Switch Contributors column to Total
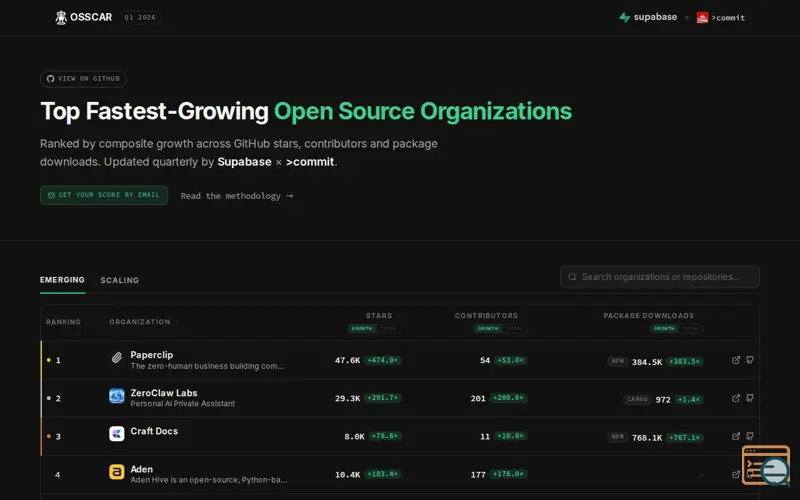Screen dimensions: 800x500 point(514,328)
